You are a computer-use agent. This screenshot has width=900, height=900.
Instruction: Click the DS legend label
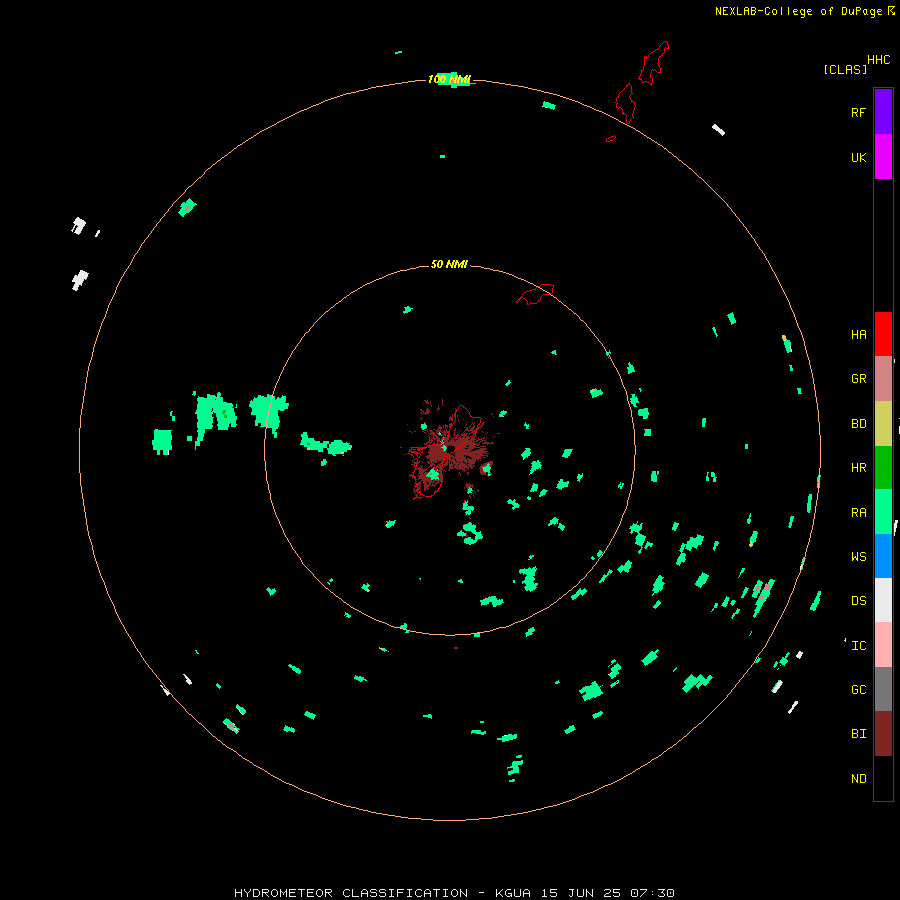coord(858,600)
